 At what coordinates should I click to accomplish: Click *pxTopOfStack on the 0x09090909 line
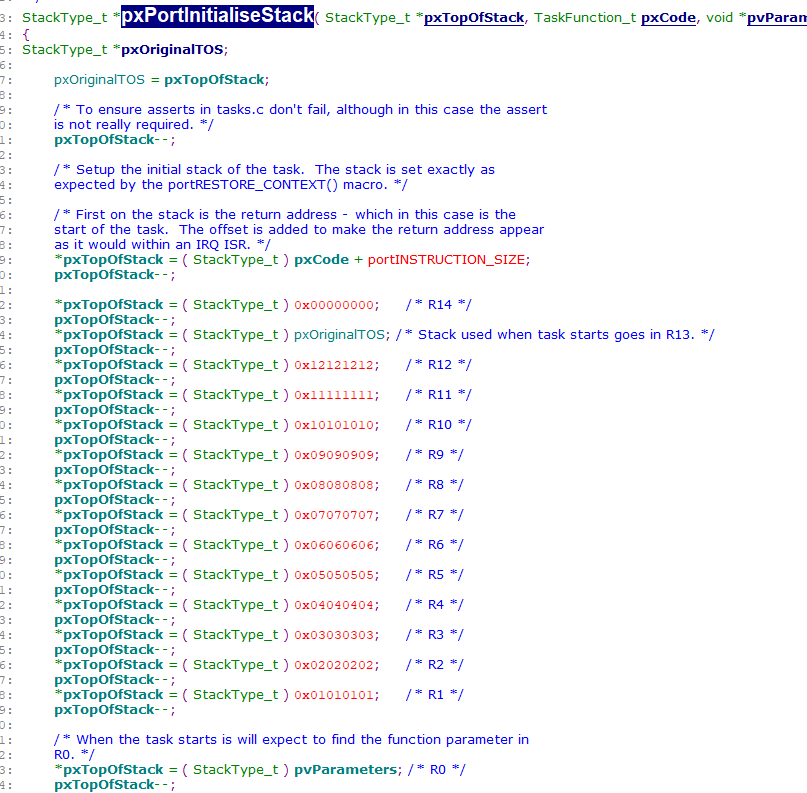pyautogui.click(x=109, y=455)
